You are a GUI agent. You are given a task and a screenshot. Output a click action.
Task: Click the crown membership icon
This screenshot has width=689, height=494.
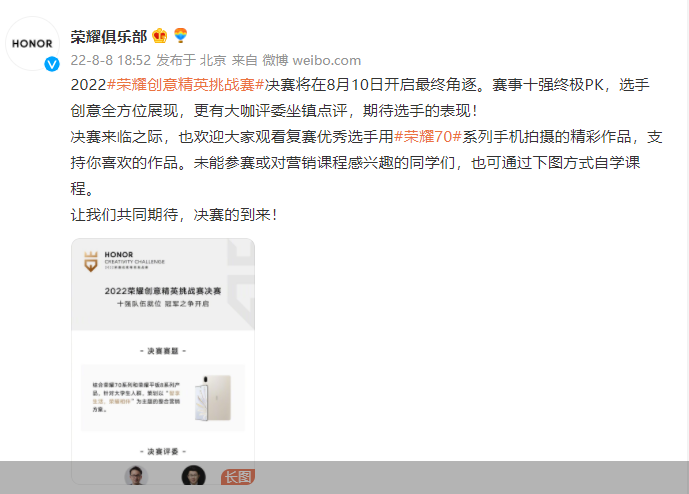tap(160, 36)
